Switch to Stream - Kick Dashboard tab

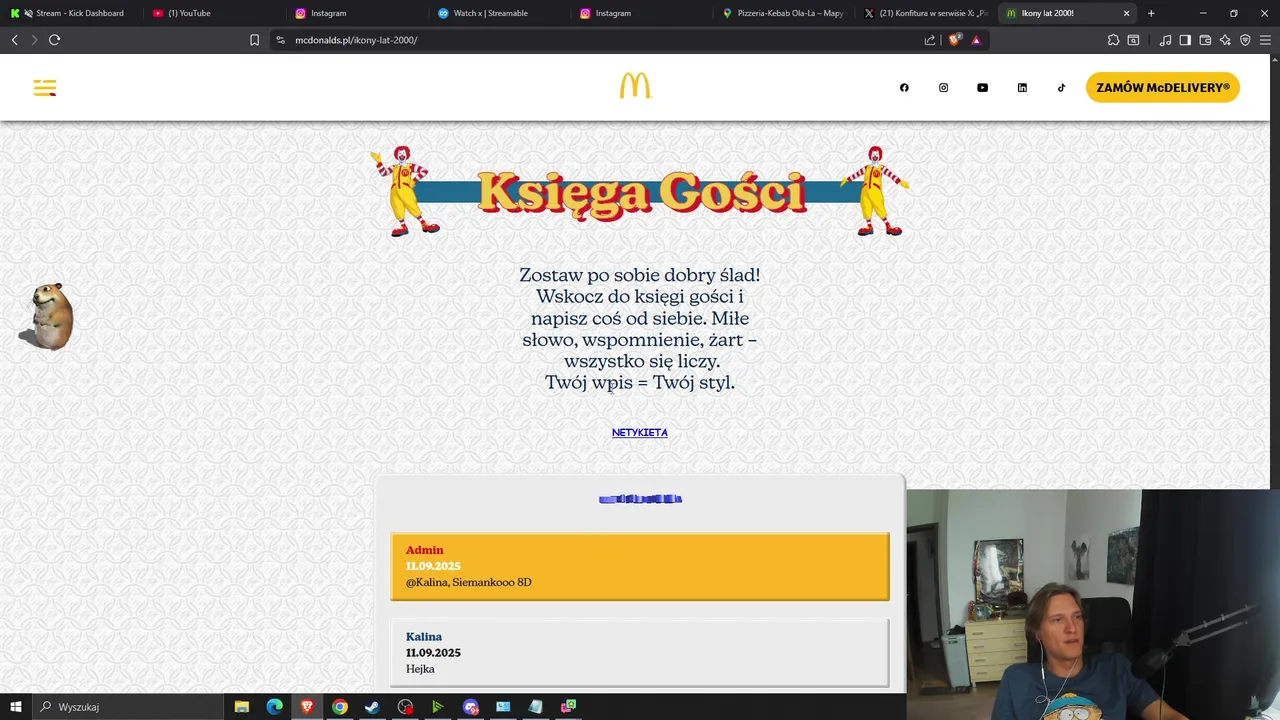[x=72, y=13]
